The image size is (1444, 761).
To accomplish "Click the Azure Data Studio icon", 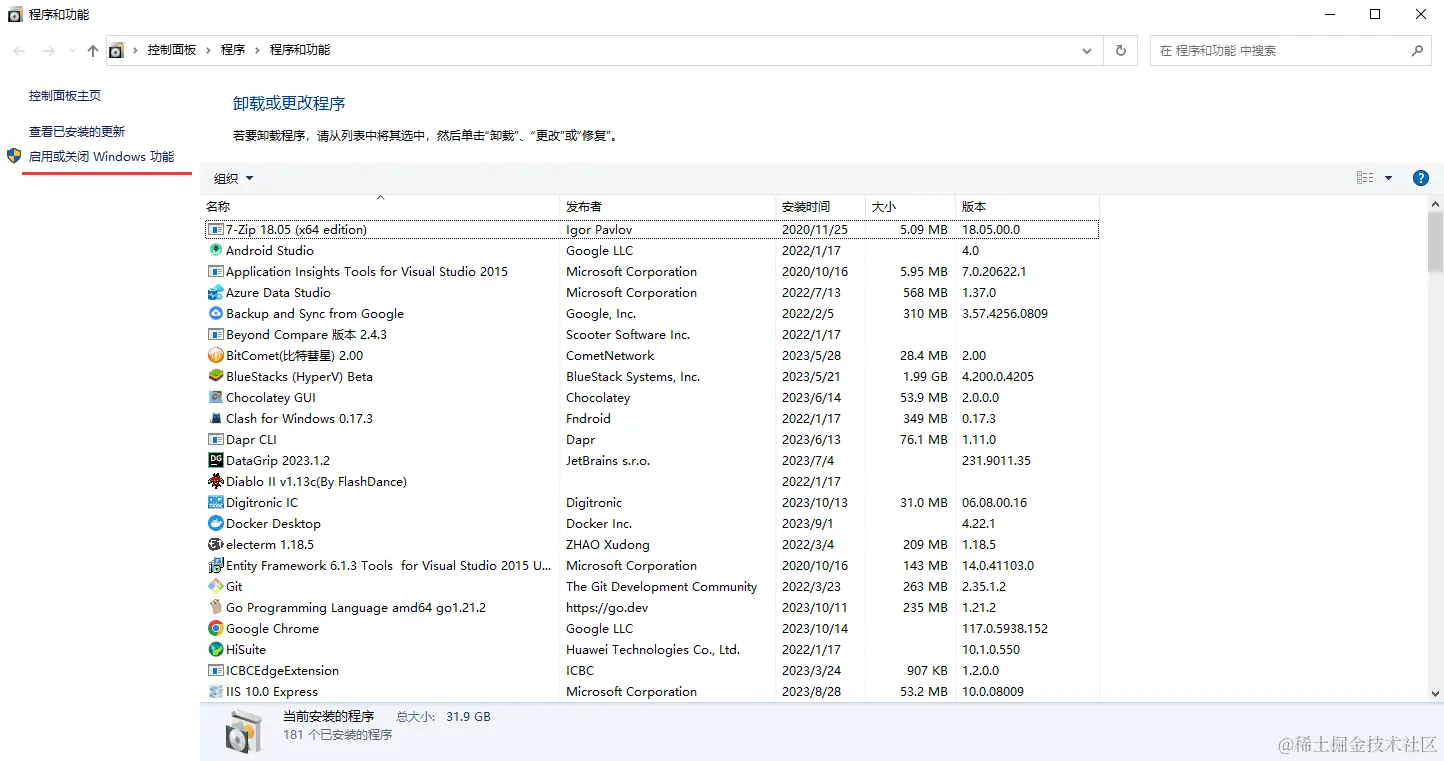I will [x=215, y=293].
